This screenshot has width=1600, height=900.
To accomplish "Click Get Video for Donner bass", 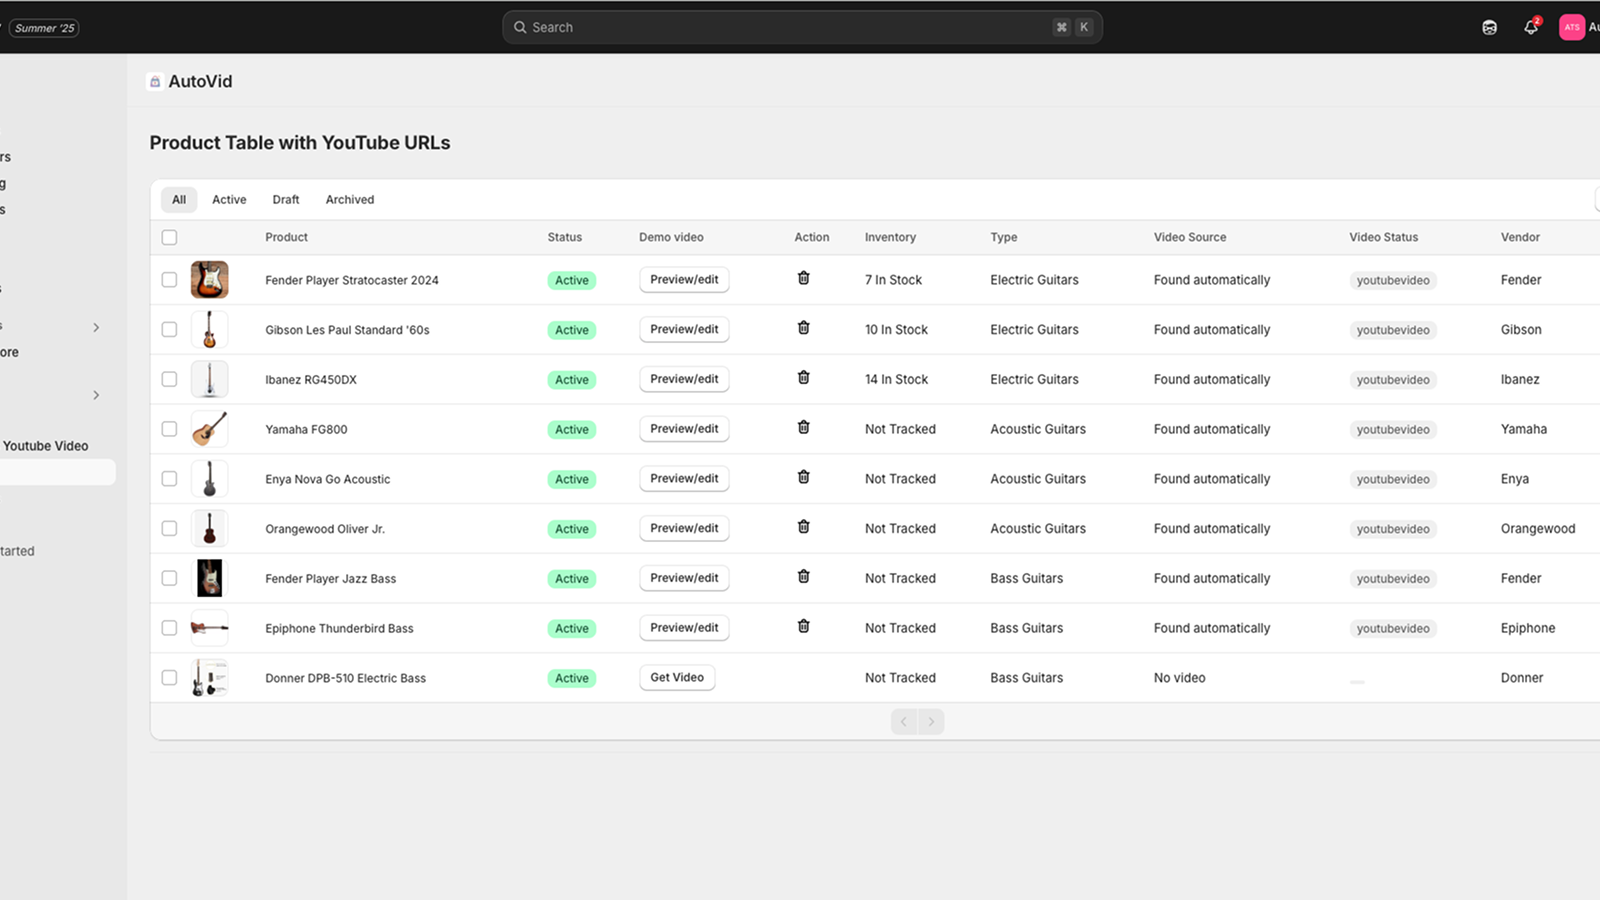I will pos(676,677).
